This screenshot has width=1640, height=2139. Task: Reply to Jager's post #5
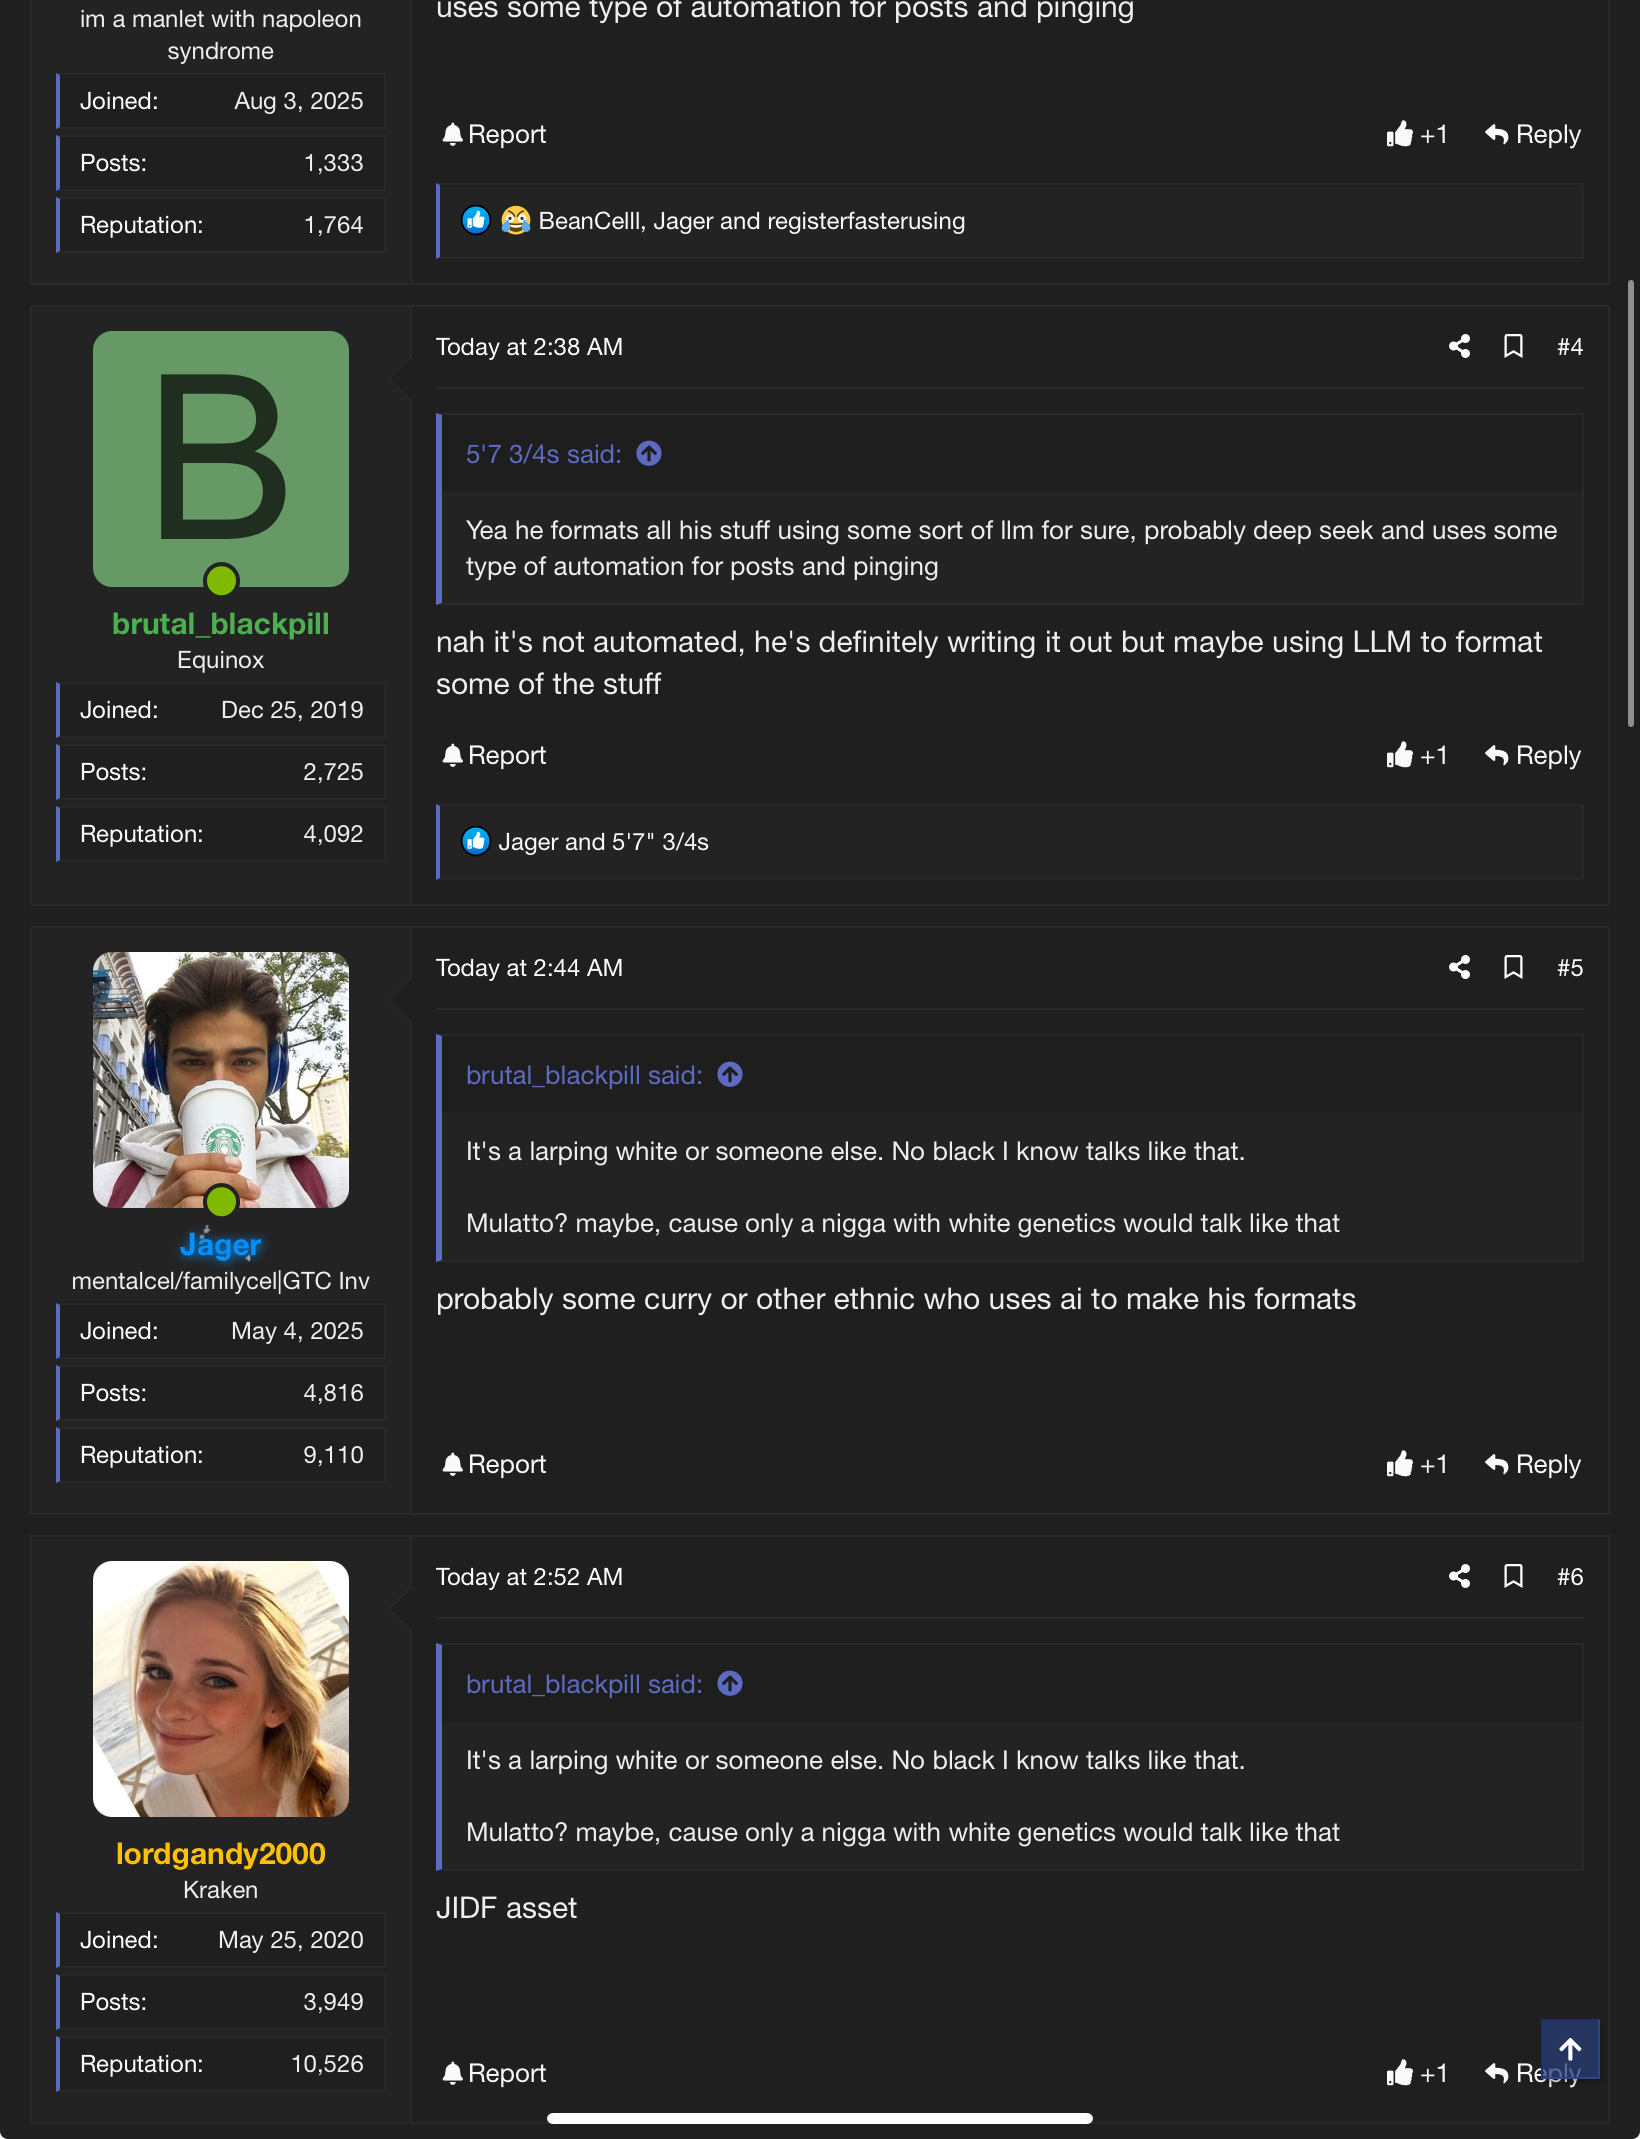[1533, 1465]
